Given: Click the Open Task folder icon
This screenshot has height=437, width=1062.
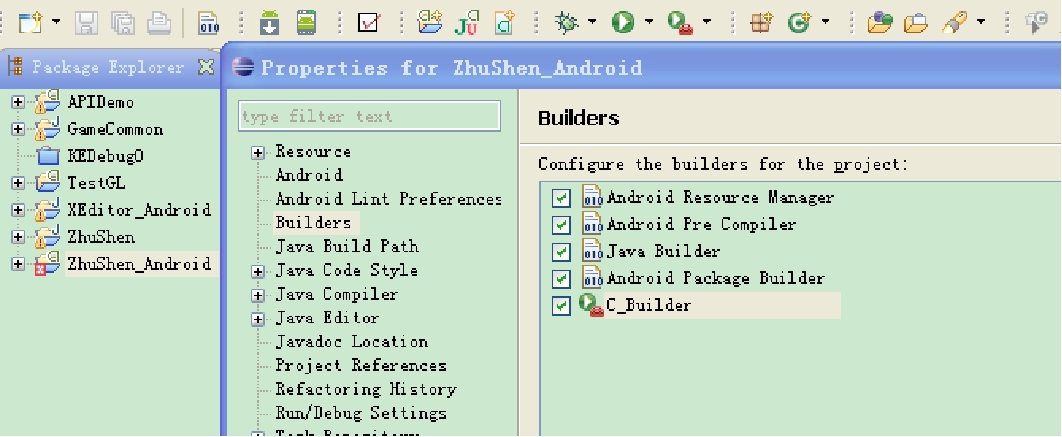Looking at the screenshot, I should click(916, 24).
